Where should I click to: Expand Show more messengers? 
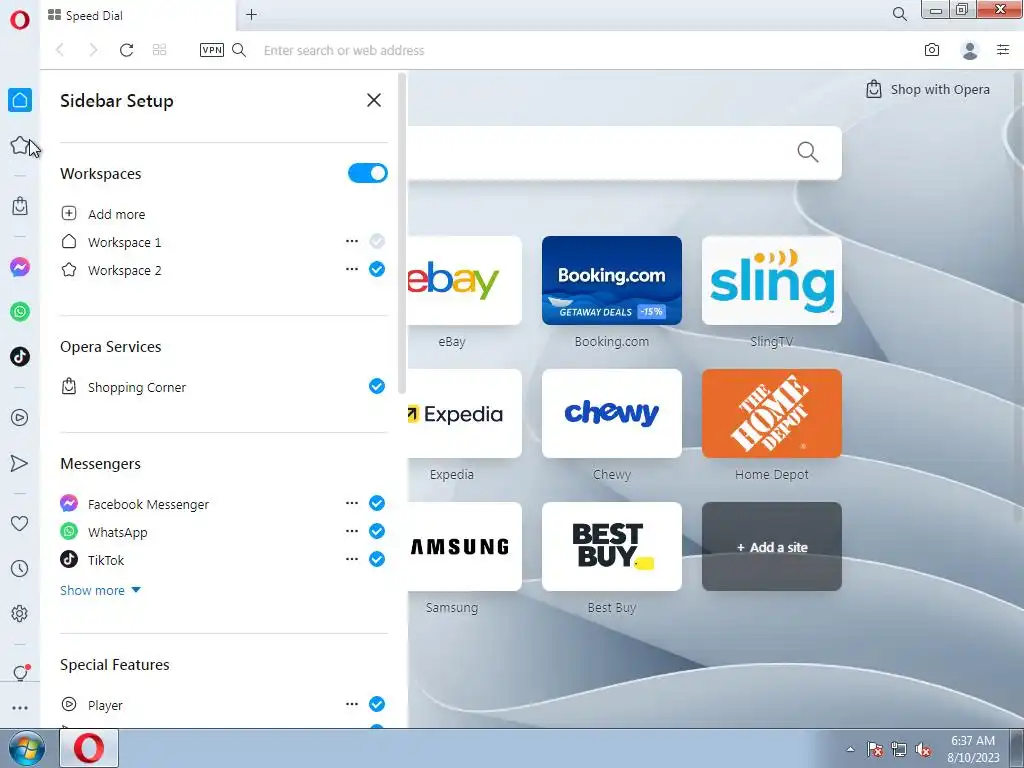pyautogui.click(x=100, y=590)
